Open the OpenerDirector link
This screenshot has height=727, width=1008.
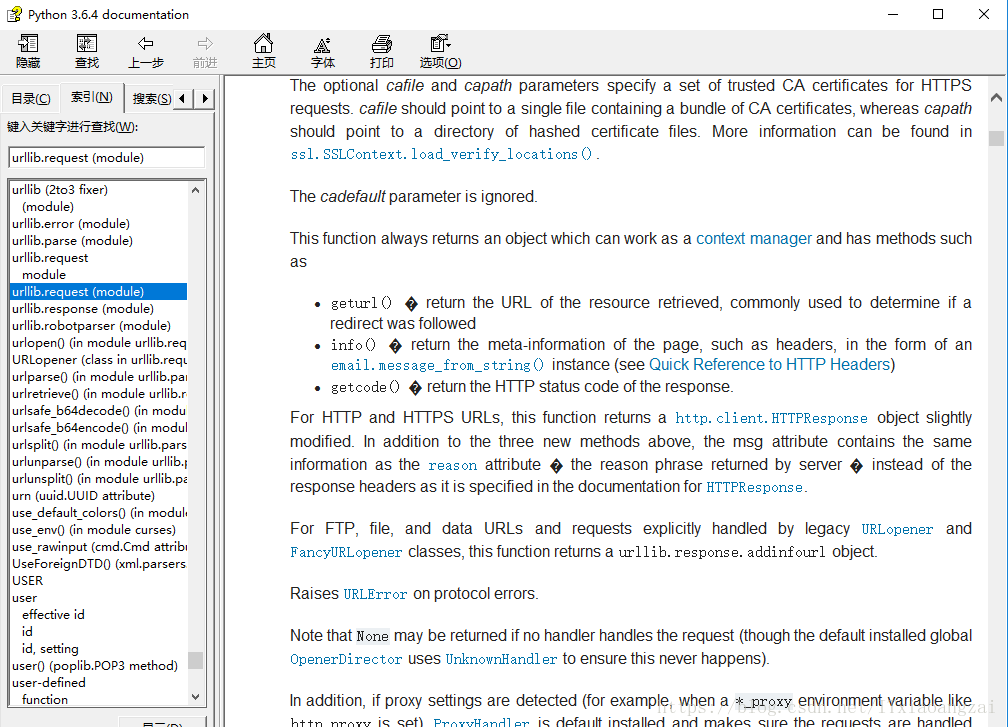pyautogui.click(x=346, y=660)
